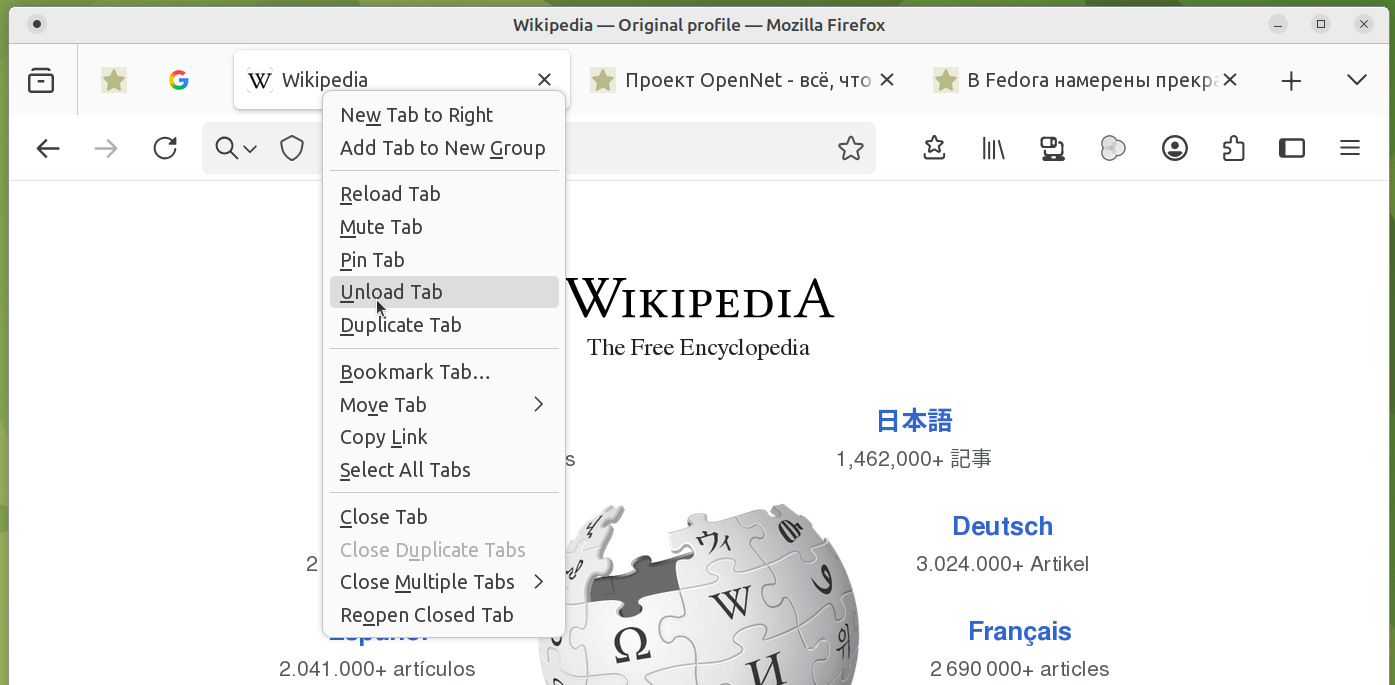
Task: Switch to the pinned star tab
Action: (x=114, y=80)
